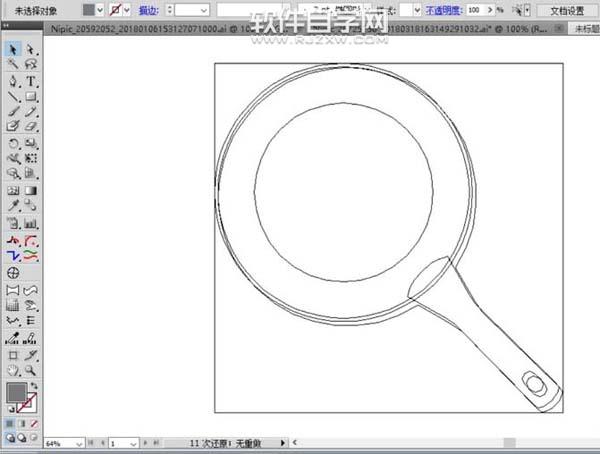
Task: Select the Magic Wand tool
Action: (13, 64)
